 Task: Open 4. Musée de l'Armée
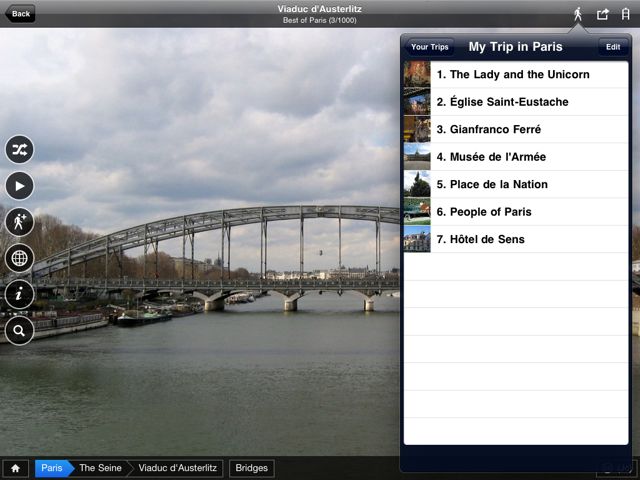point(516,157)
